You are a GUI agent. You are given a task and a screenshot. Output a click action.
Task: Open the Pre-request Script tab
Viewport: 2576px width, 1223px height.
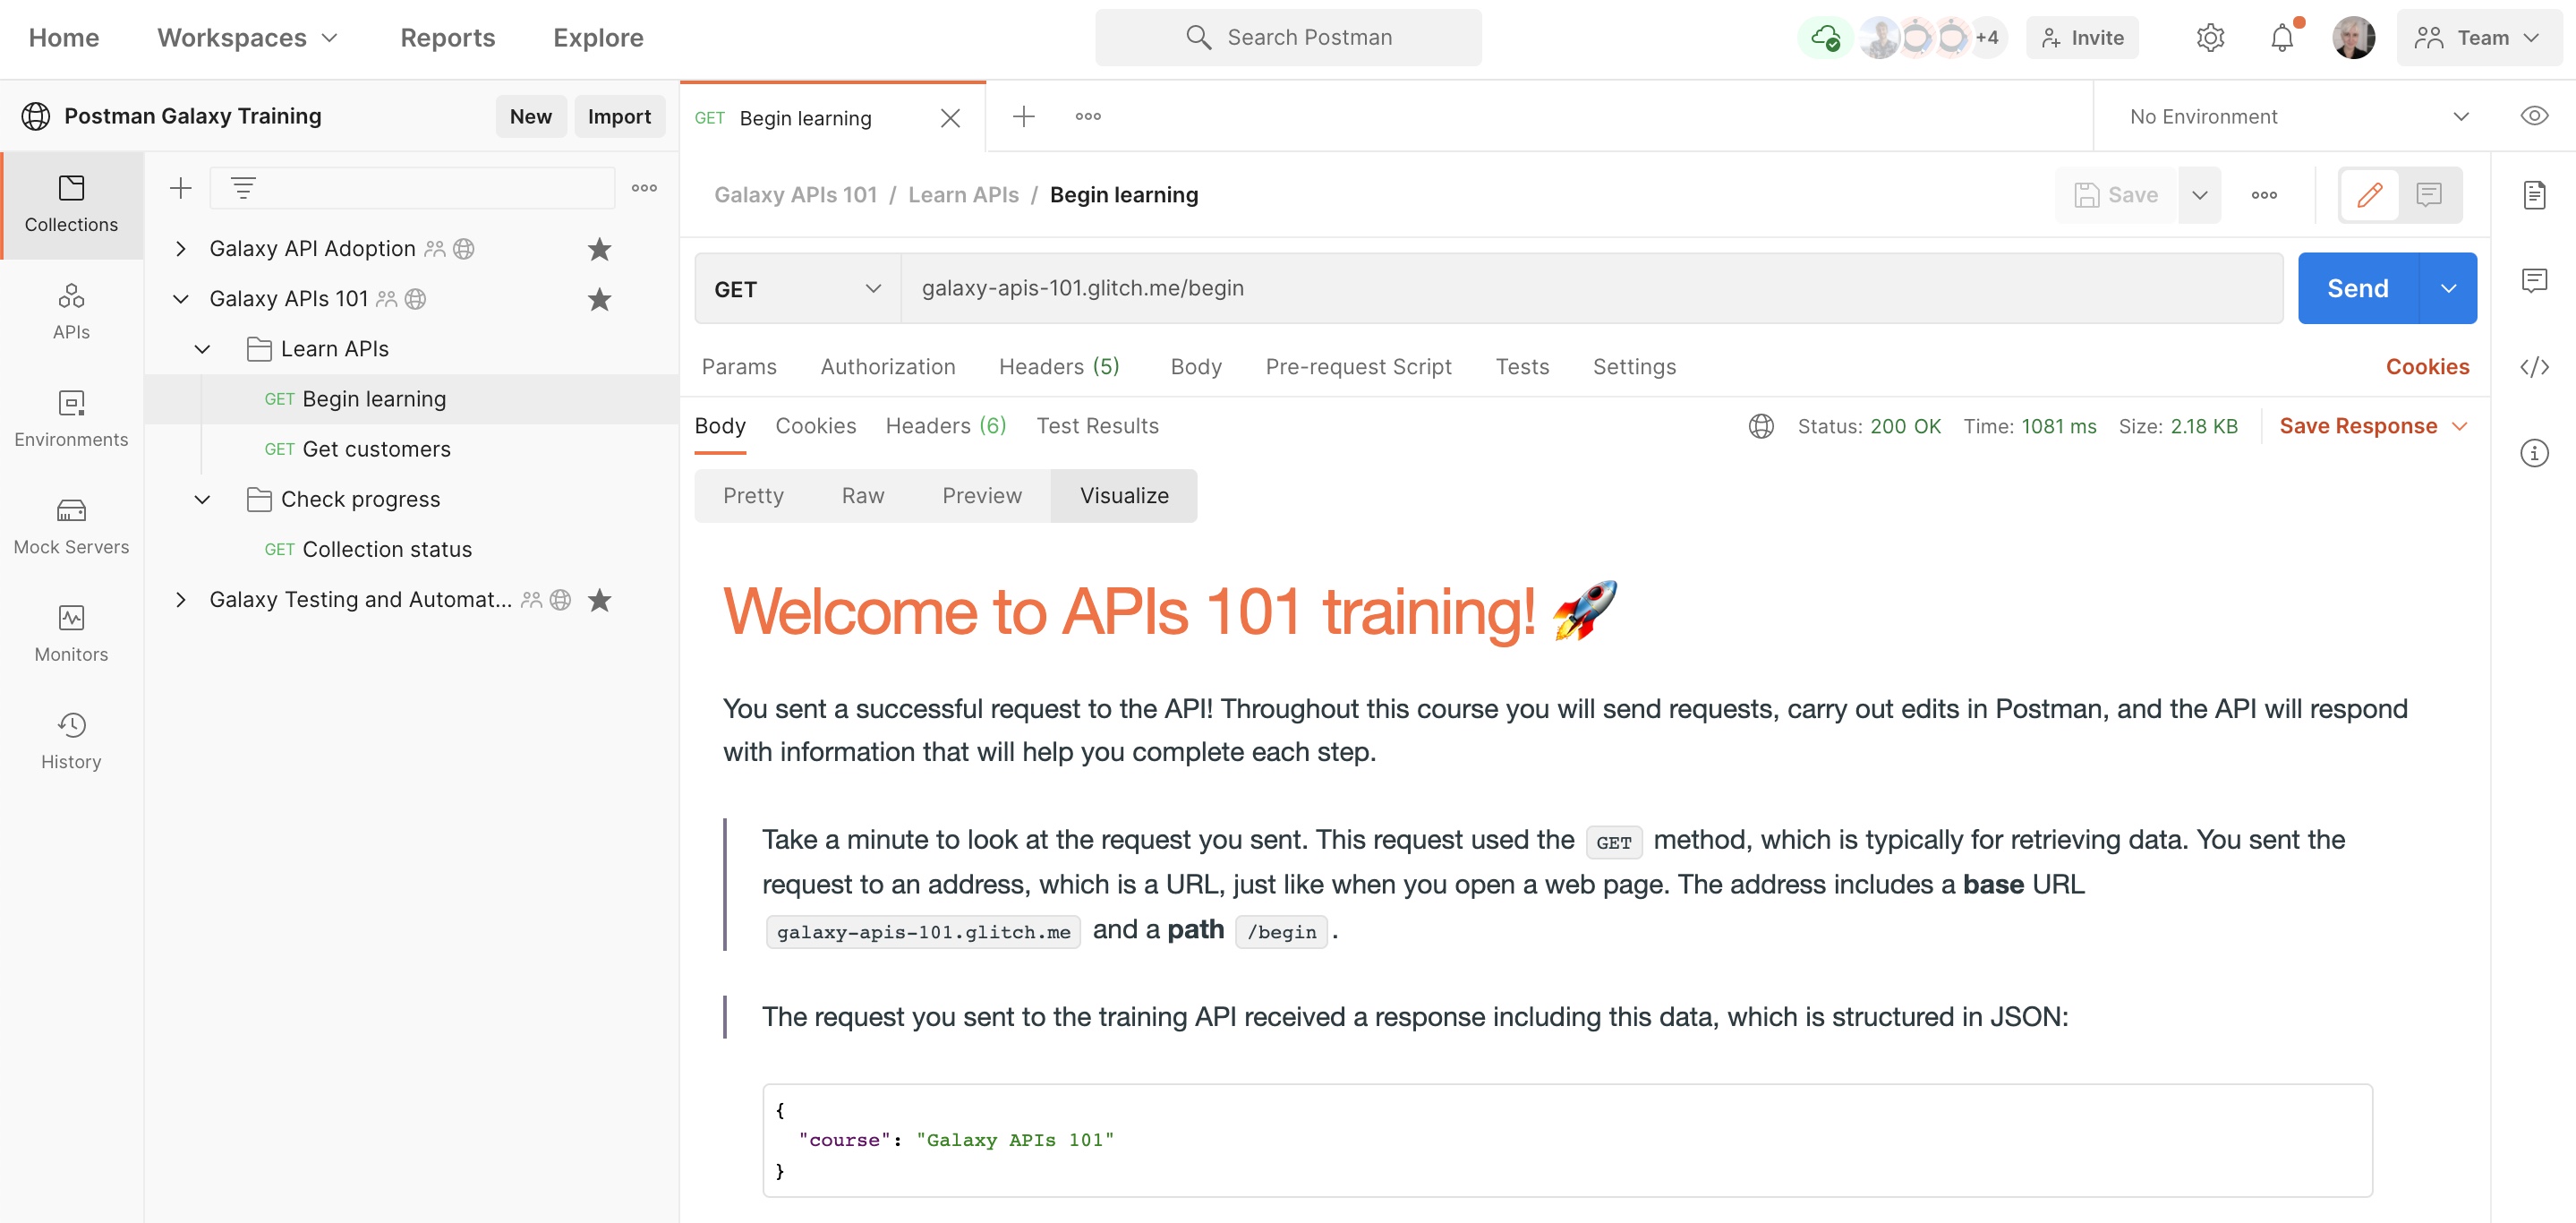[x=1357, y=367]
